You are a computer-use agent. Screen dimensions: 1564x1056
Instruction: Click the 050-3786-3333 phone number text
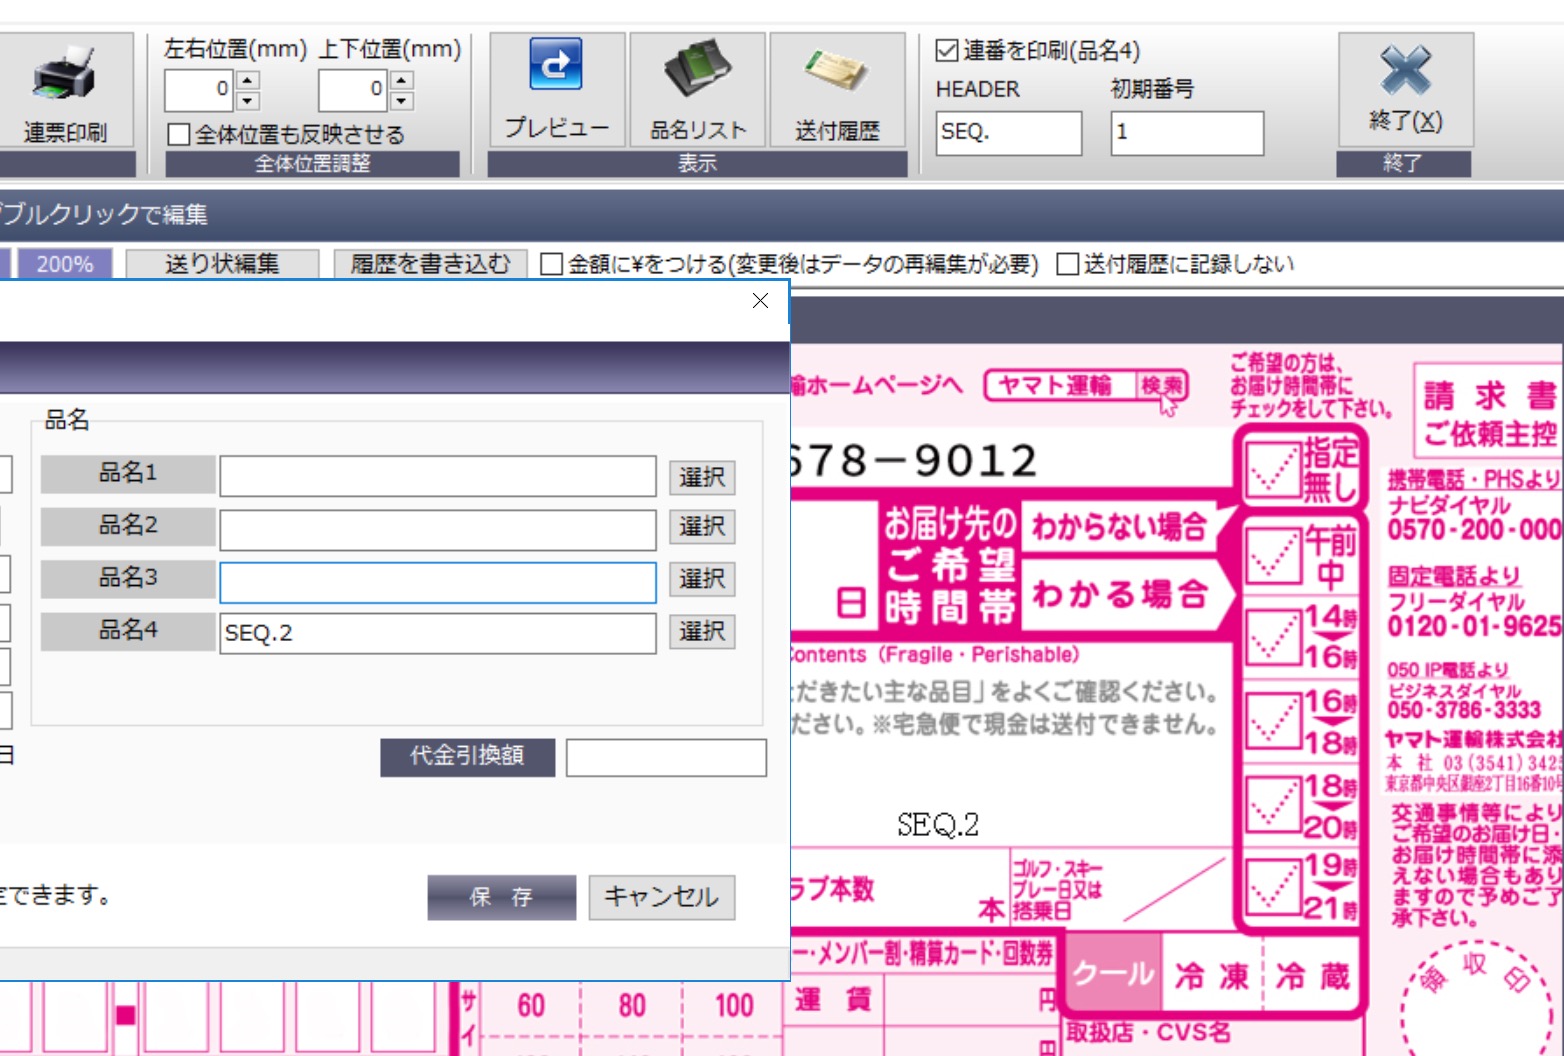(1464, 709)
